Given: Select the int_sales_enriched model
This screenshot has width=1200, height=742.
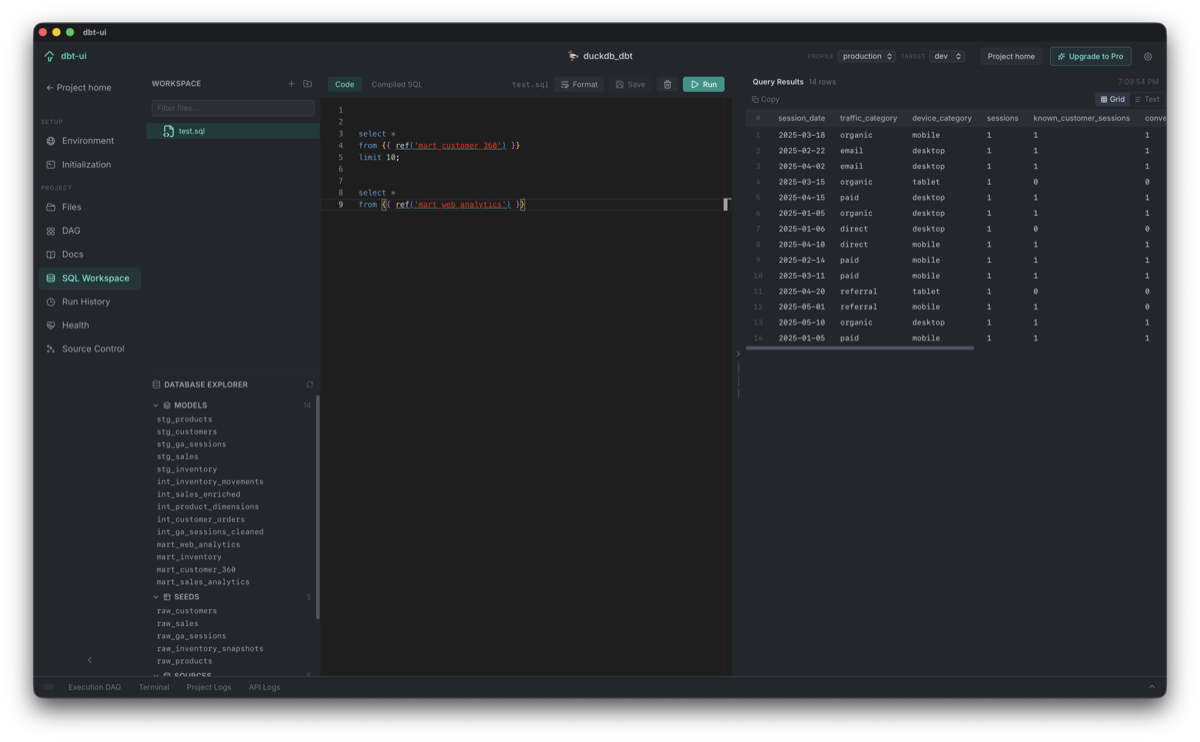Looking at the screenshot, I should coord(198,494).
